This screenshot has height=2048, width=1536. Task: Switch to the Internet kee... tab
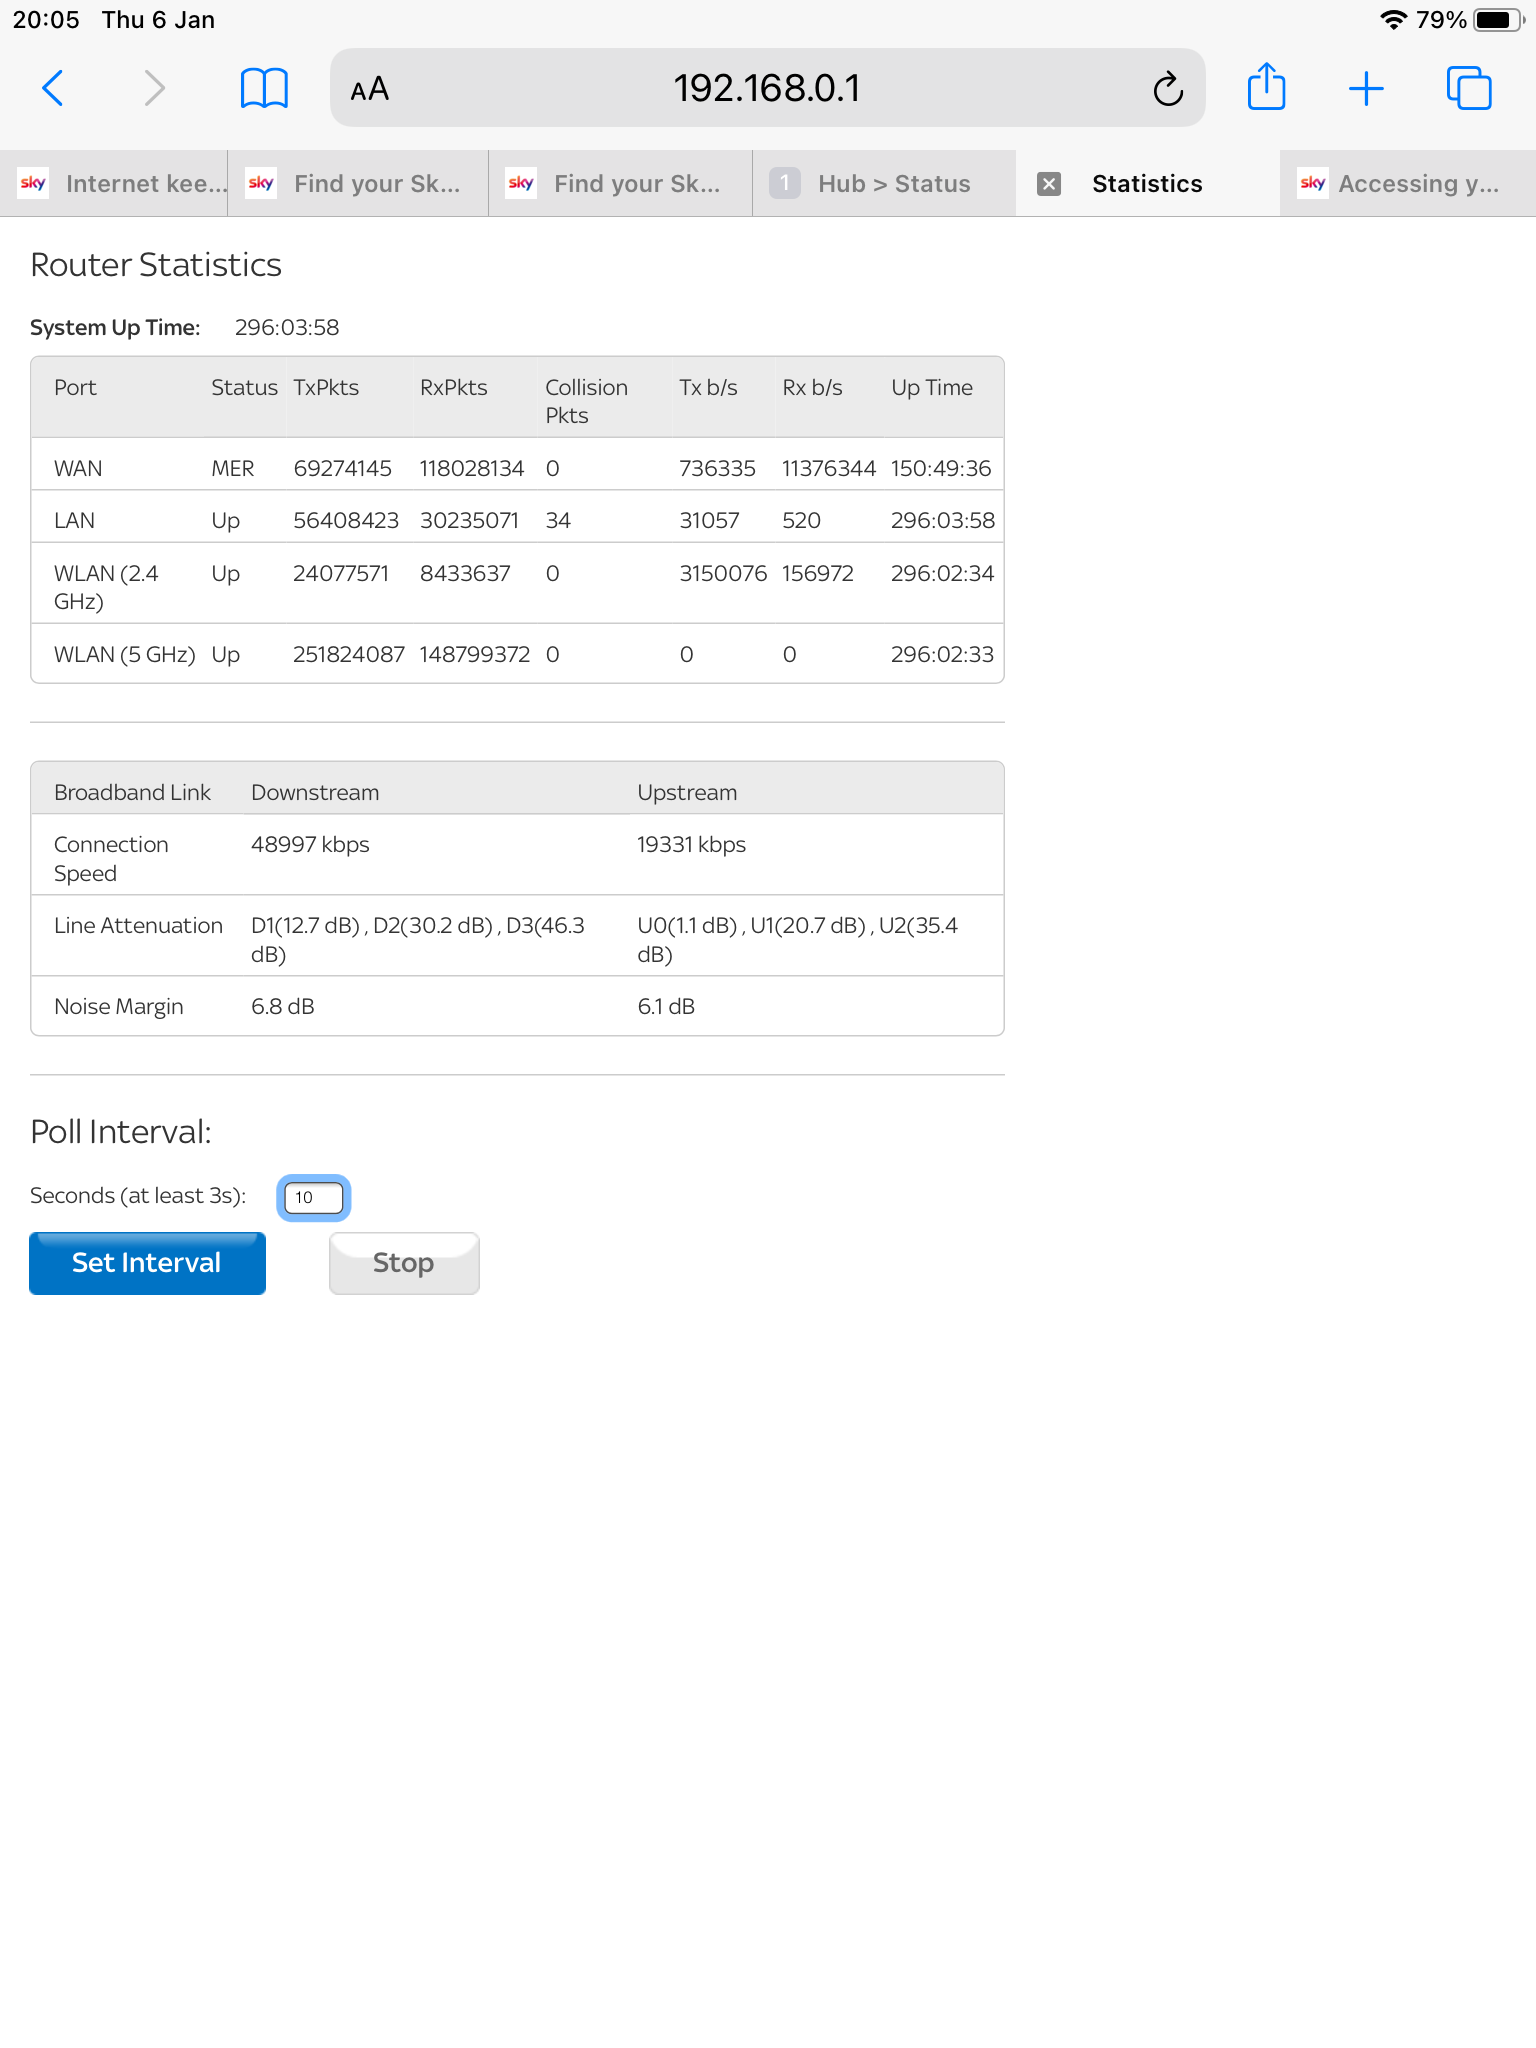pos(114,184)
